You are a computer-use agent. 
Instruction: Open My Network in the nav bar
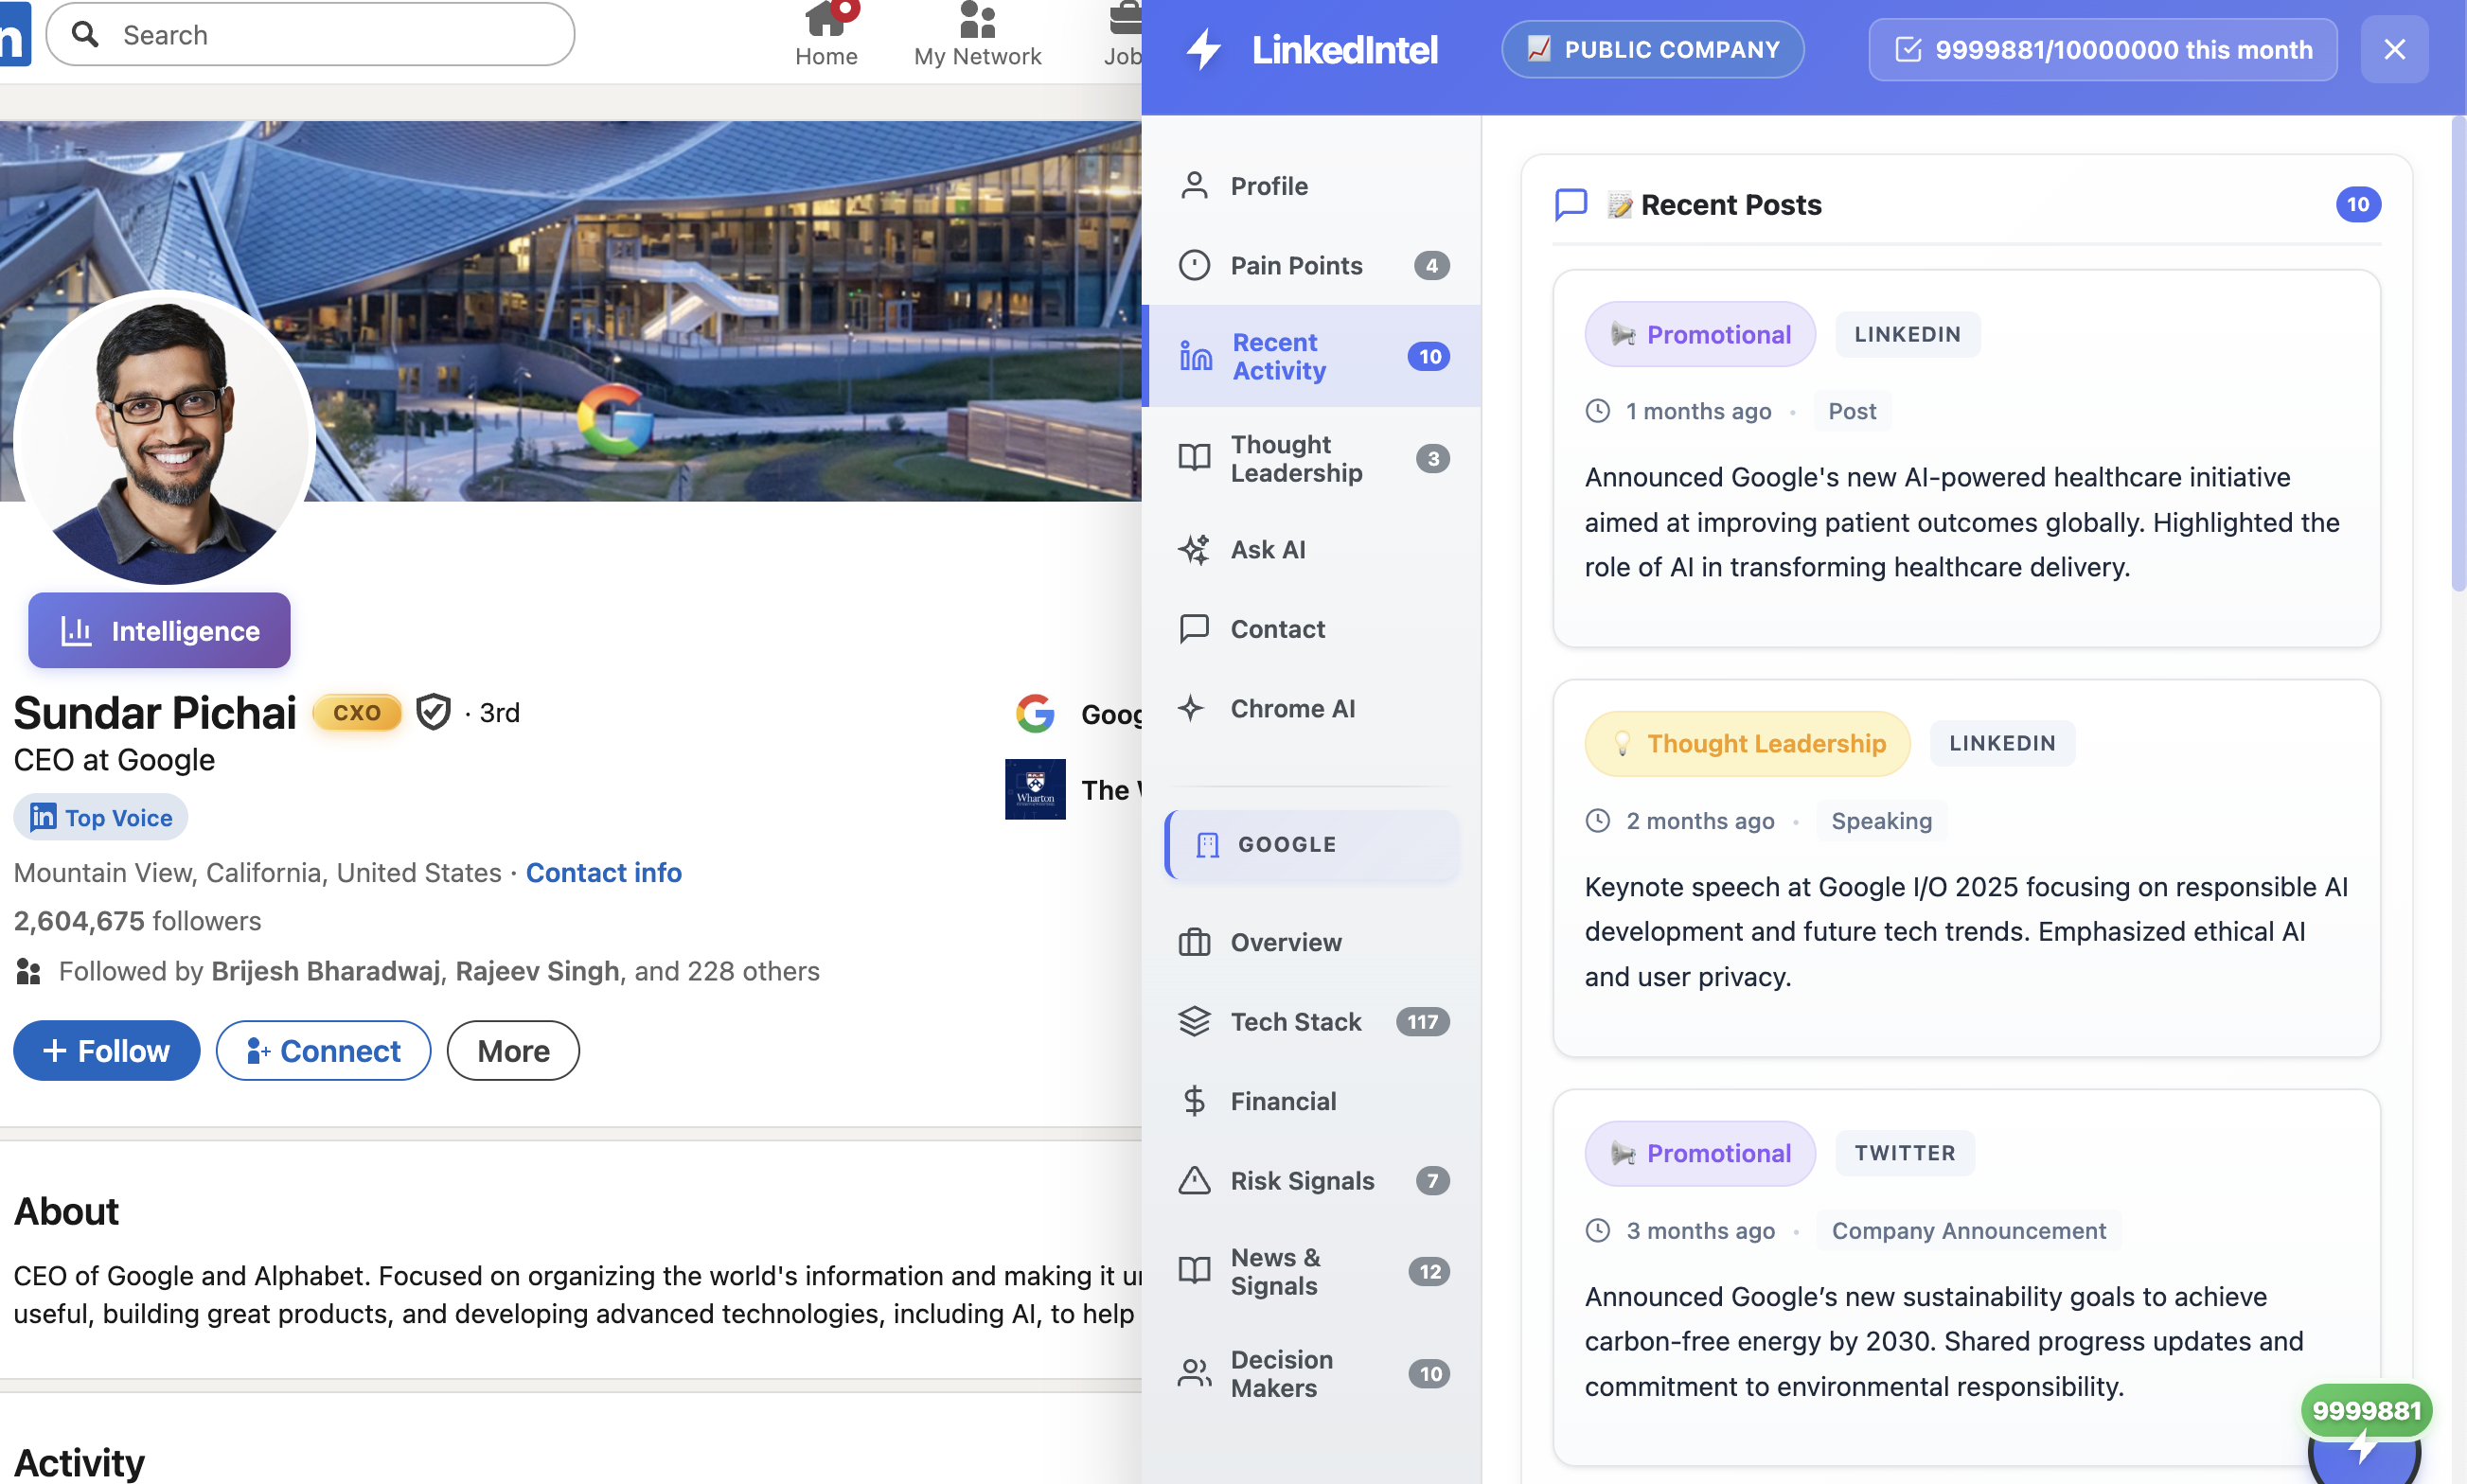[x=977, y=36]
